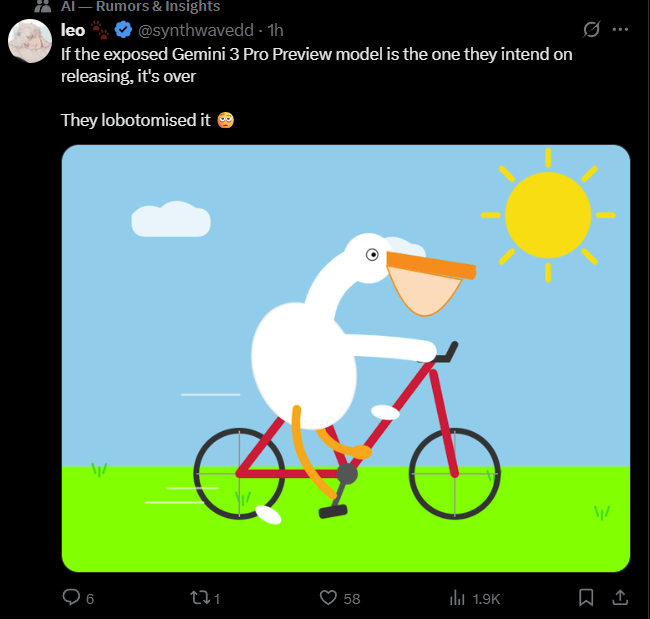Like the post with the heart icon
650x619 pixels.
pos(328,597)
